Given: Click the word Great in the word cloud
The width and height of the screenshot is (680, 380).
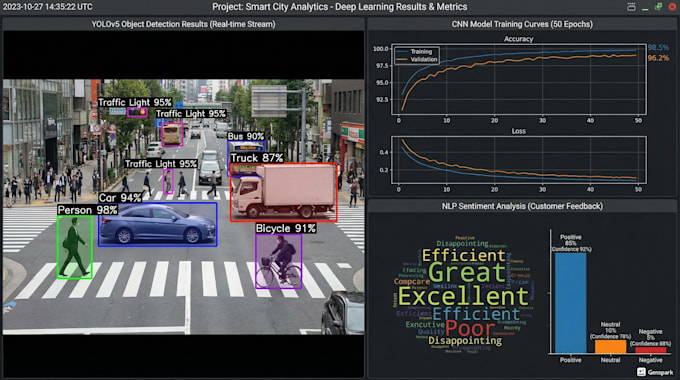Looking at the screenshot, I should (467, 273).
